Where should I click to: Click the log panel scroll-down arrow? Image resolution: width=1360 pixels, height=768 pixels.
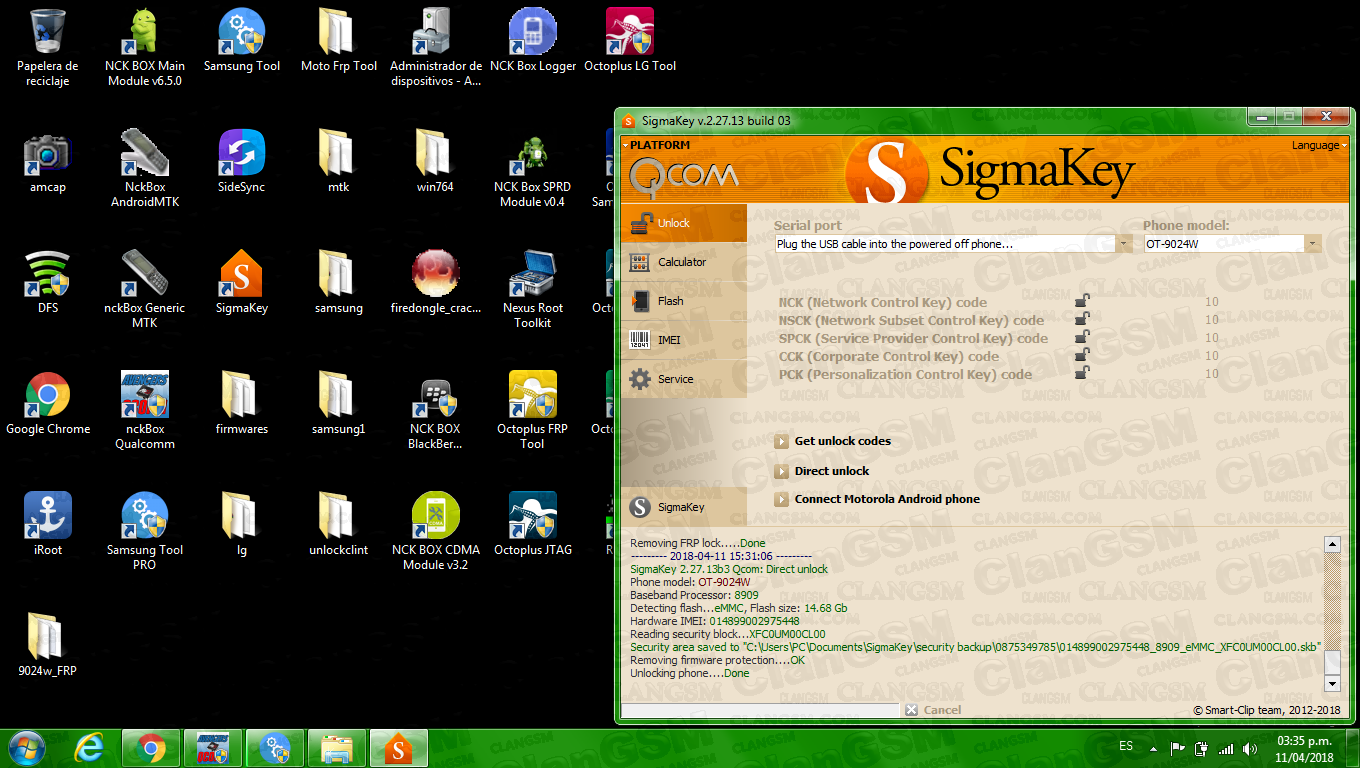pyautogui.click(x=1332, y=683)
